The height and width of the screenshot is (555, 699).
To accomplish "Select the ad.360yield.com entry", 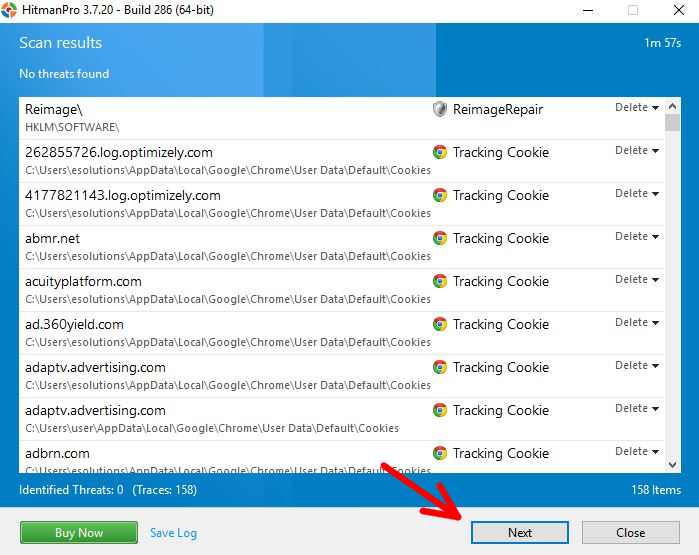I will [341, 333].
